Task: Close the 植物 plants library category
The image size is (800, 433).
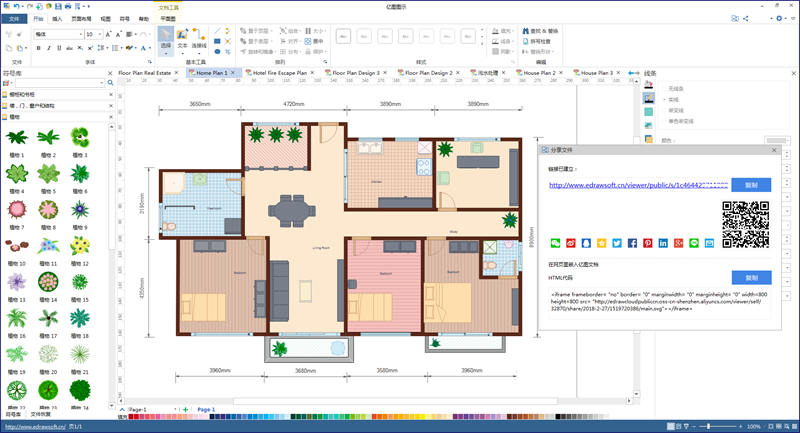Action: 111,117
